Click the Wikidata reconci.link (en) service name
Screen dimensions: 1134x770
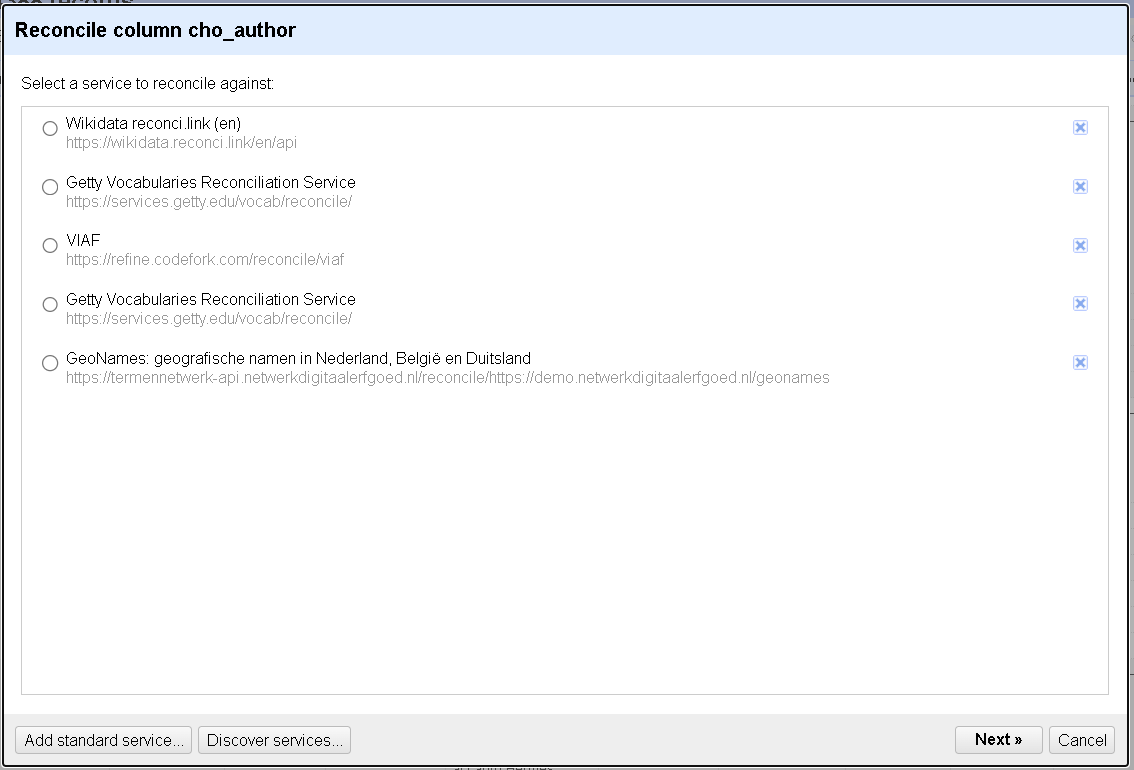click(153, 124)
